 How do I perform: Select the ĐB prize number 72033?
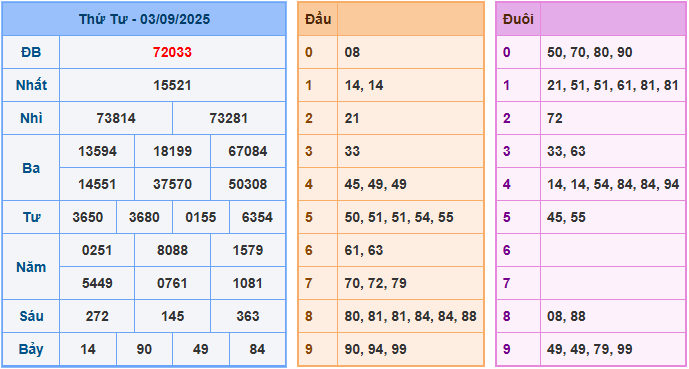pyautogui.click(x=172, y=52)
